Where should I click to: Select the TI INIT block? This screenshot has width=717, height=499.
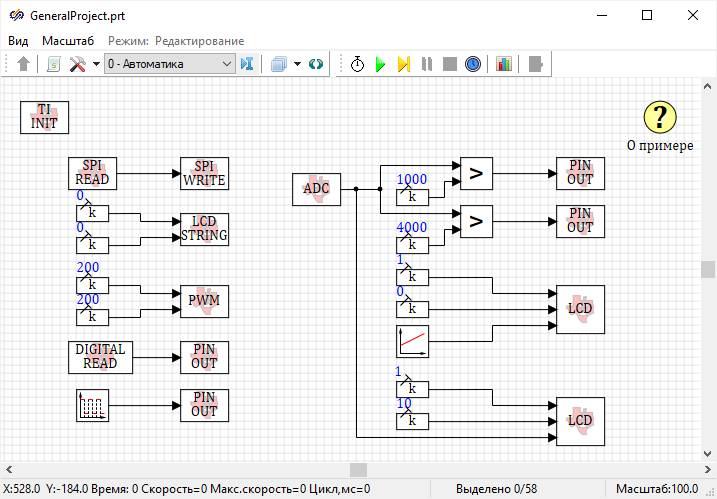pyautogui.click(x=45, y=117)
